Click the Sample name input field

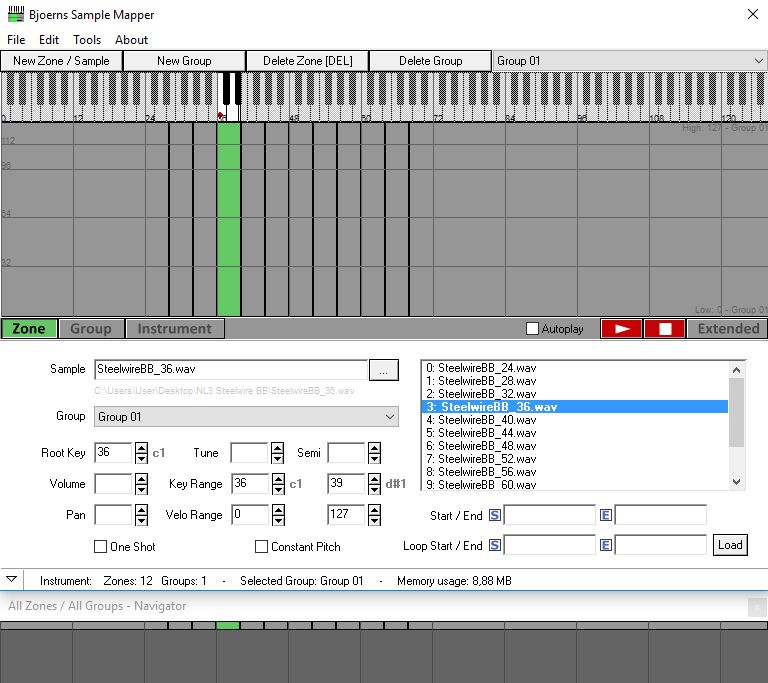pos(231,369)
